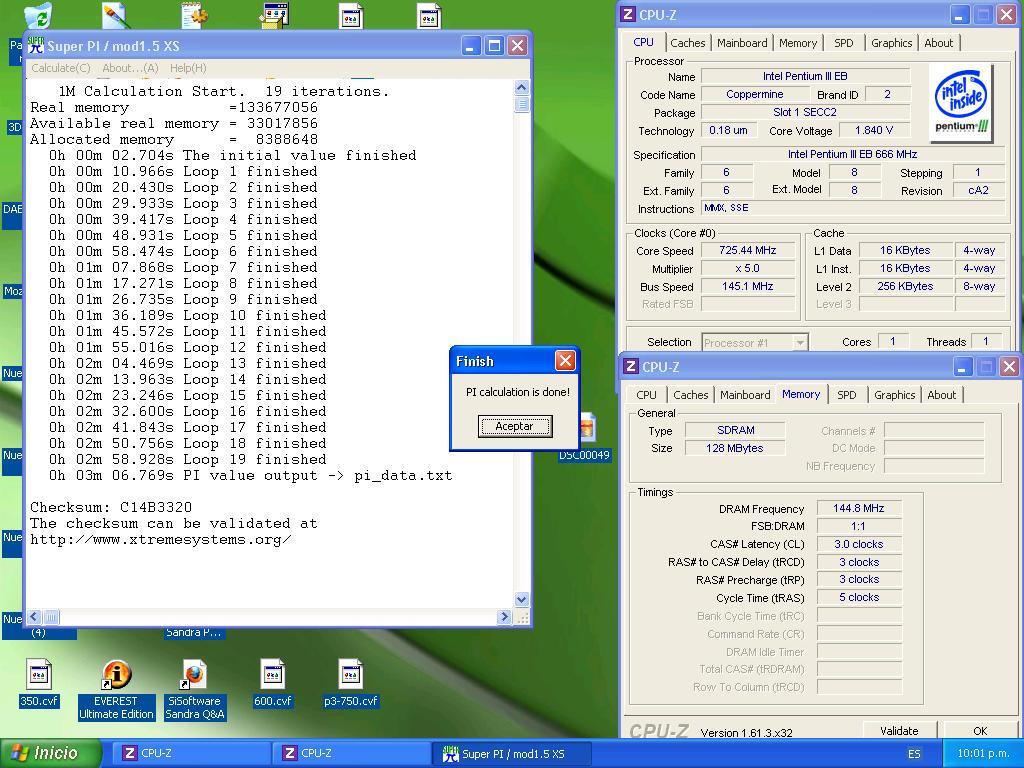Click Super PI horizontal scroll right arrow
Viewport: 1024px width, 768px height.
504,616
